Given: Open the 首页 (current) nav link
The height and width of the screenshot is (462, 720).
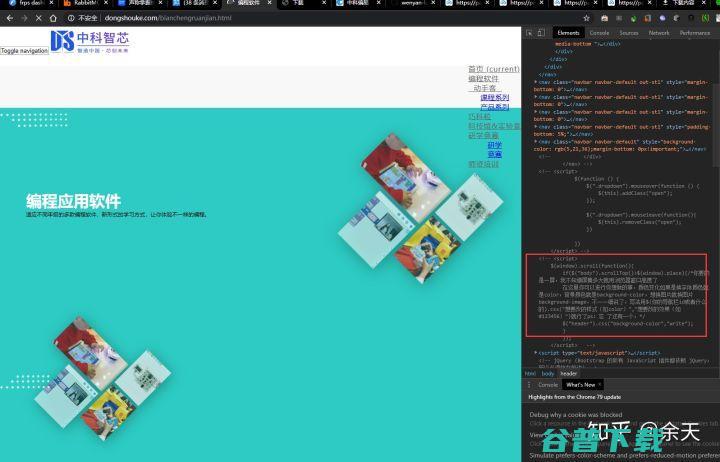Looking at the screenshot, I should coord(494,69).
